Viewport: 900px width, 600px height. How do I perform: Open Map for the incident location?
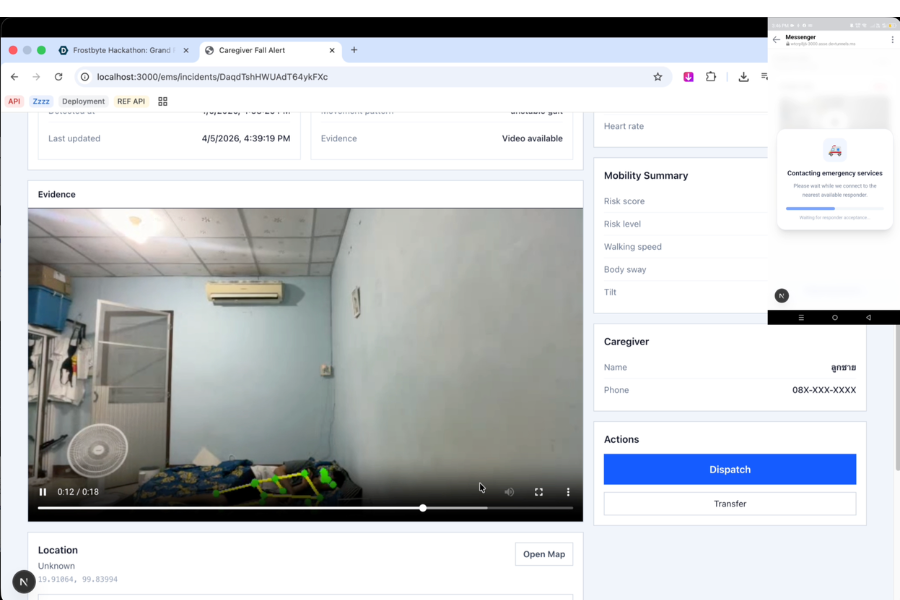[x=544, y=554]
